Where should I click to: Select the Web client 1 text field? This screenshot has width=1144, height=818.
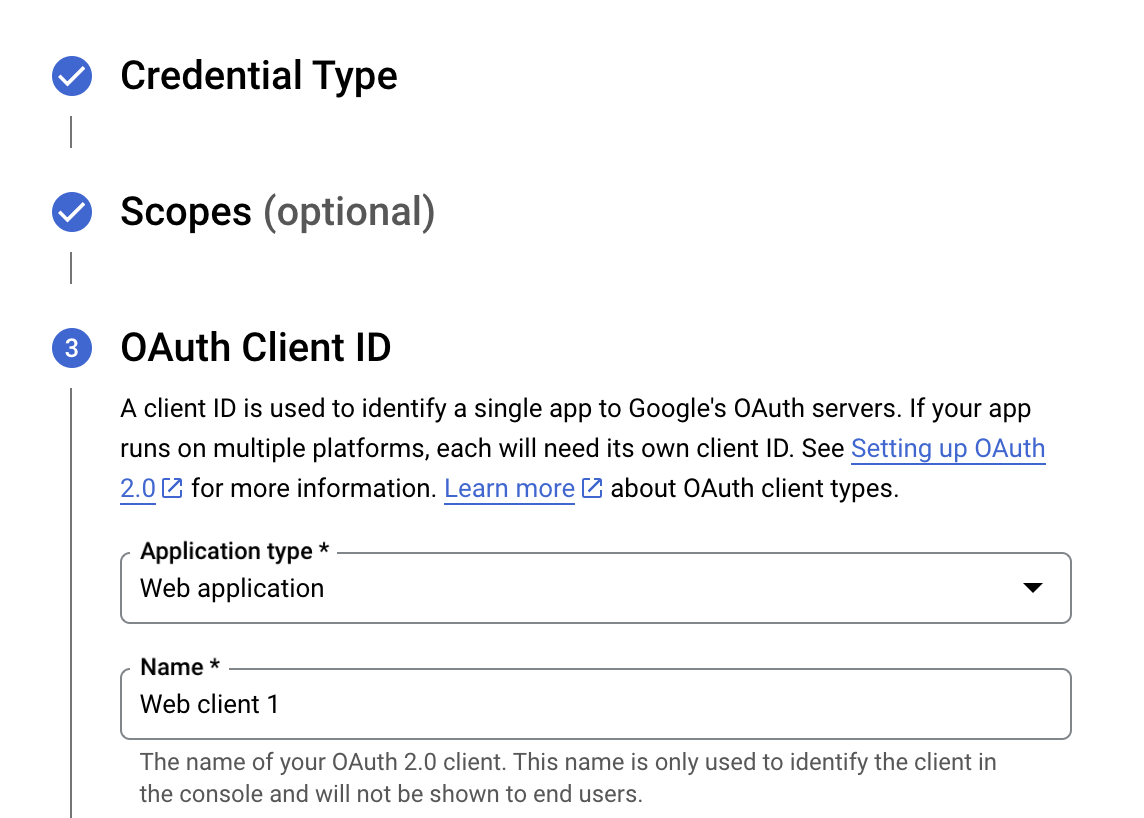click(x=596, y=704)
